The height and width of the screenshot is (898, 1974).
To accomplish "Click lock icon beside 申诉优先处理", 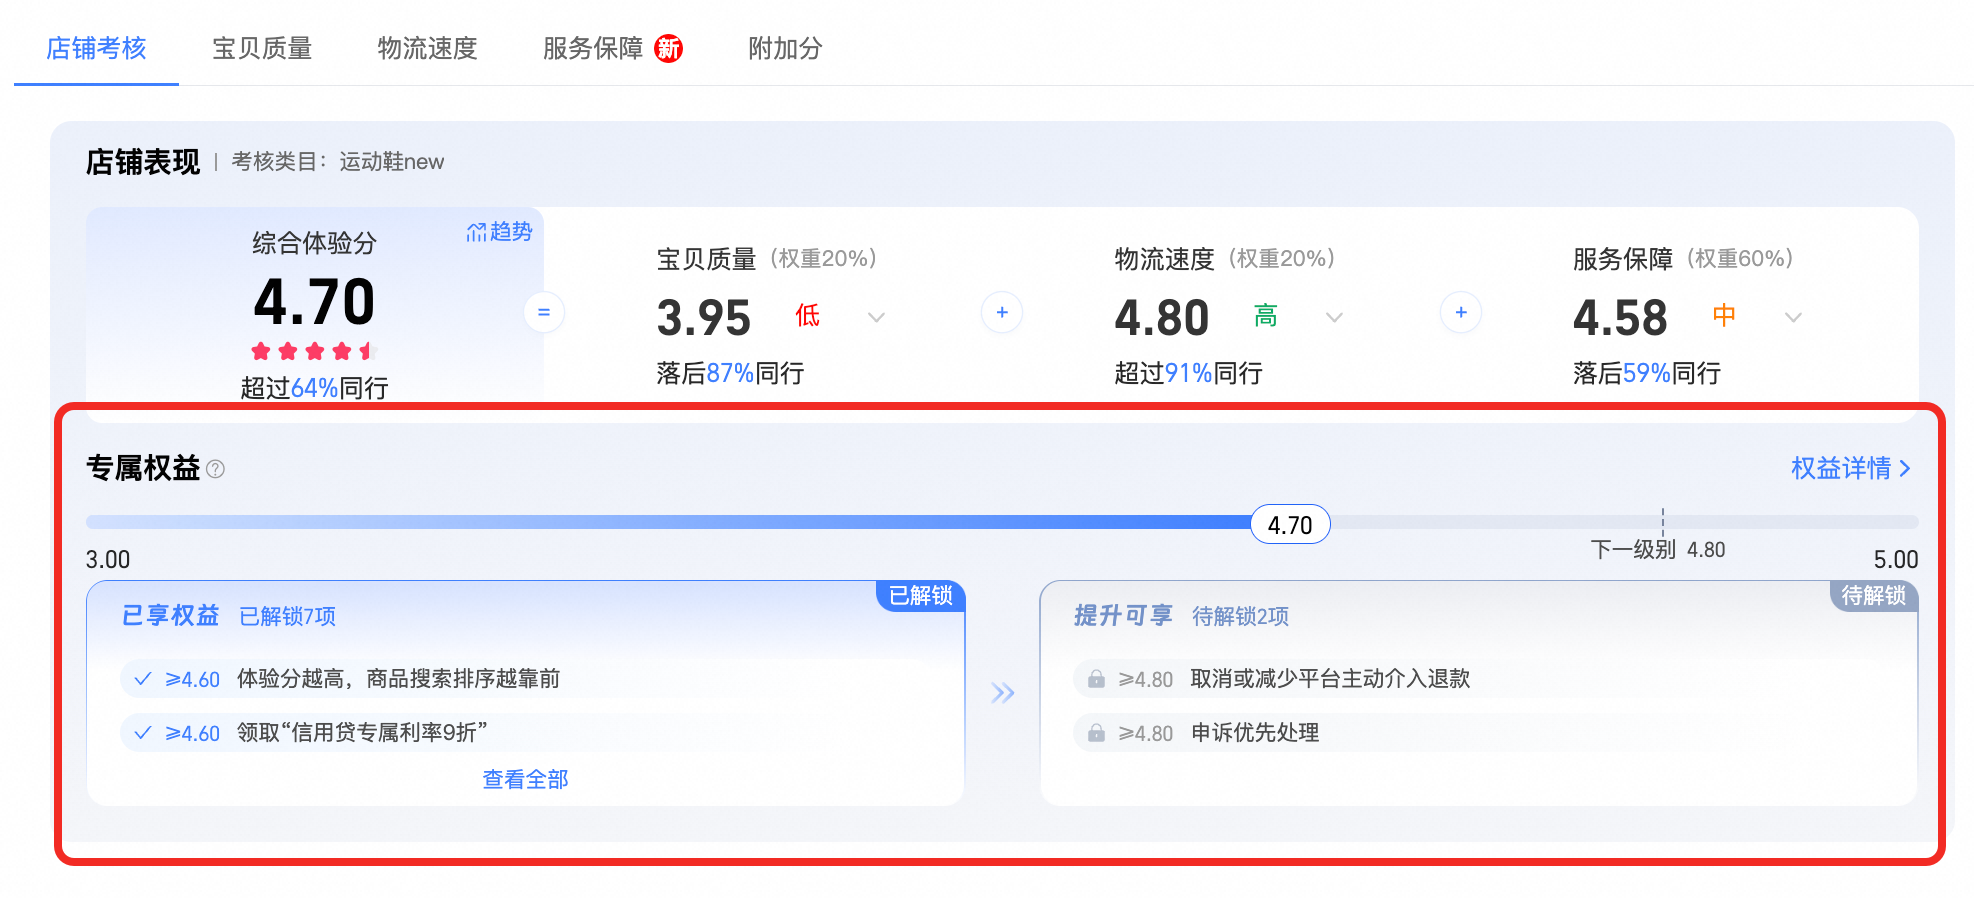I will pos(1096,733).
